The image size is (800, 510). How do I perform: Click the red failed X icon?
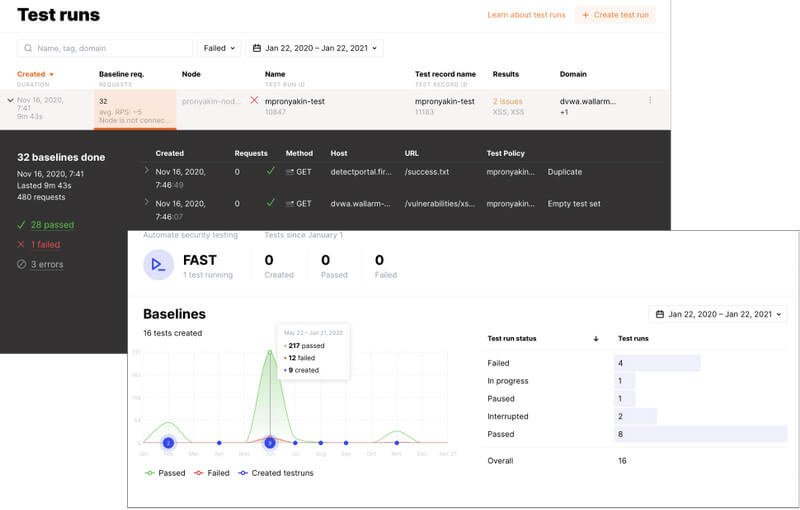pyautogui.click(x=21, y=245)
